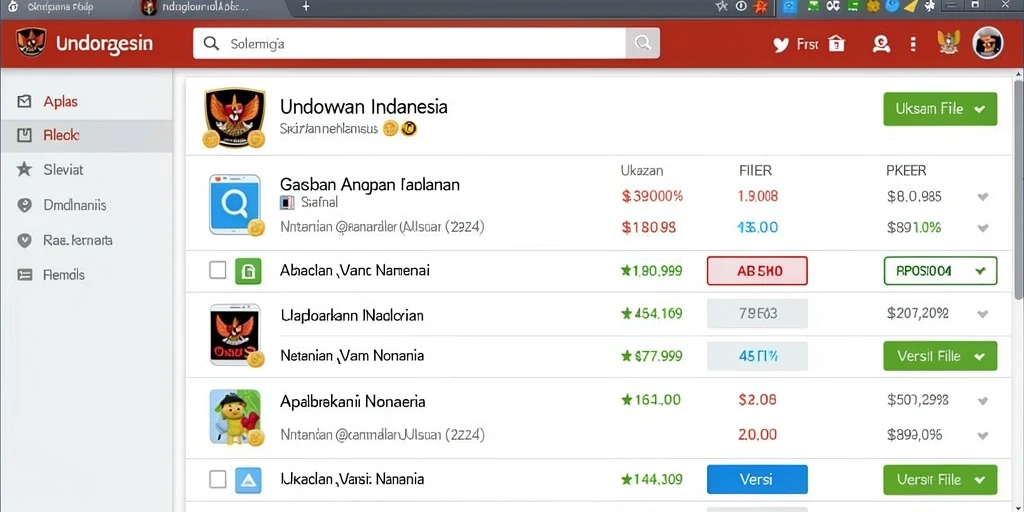The image size is (1024, 512).
Task: Tick the checkbox for Ukaclan Varsi Nanania
Action: (x=217, y=479)
